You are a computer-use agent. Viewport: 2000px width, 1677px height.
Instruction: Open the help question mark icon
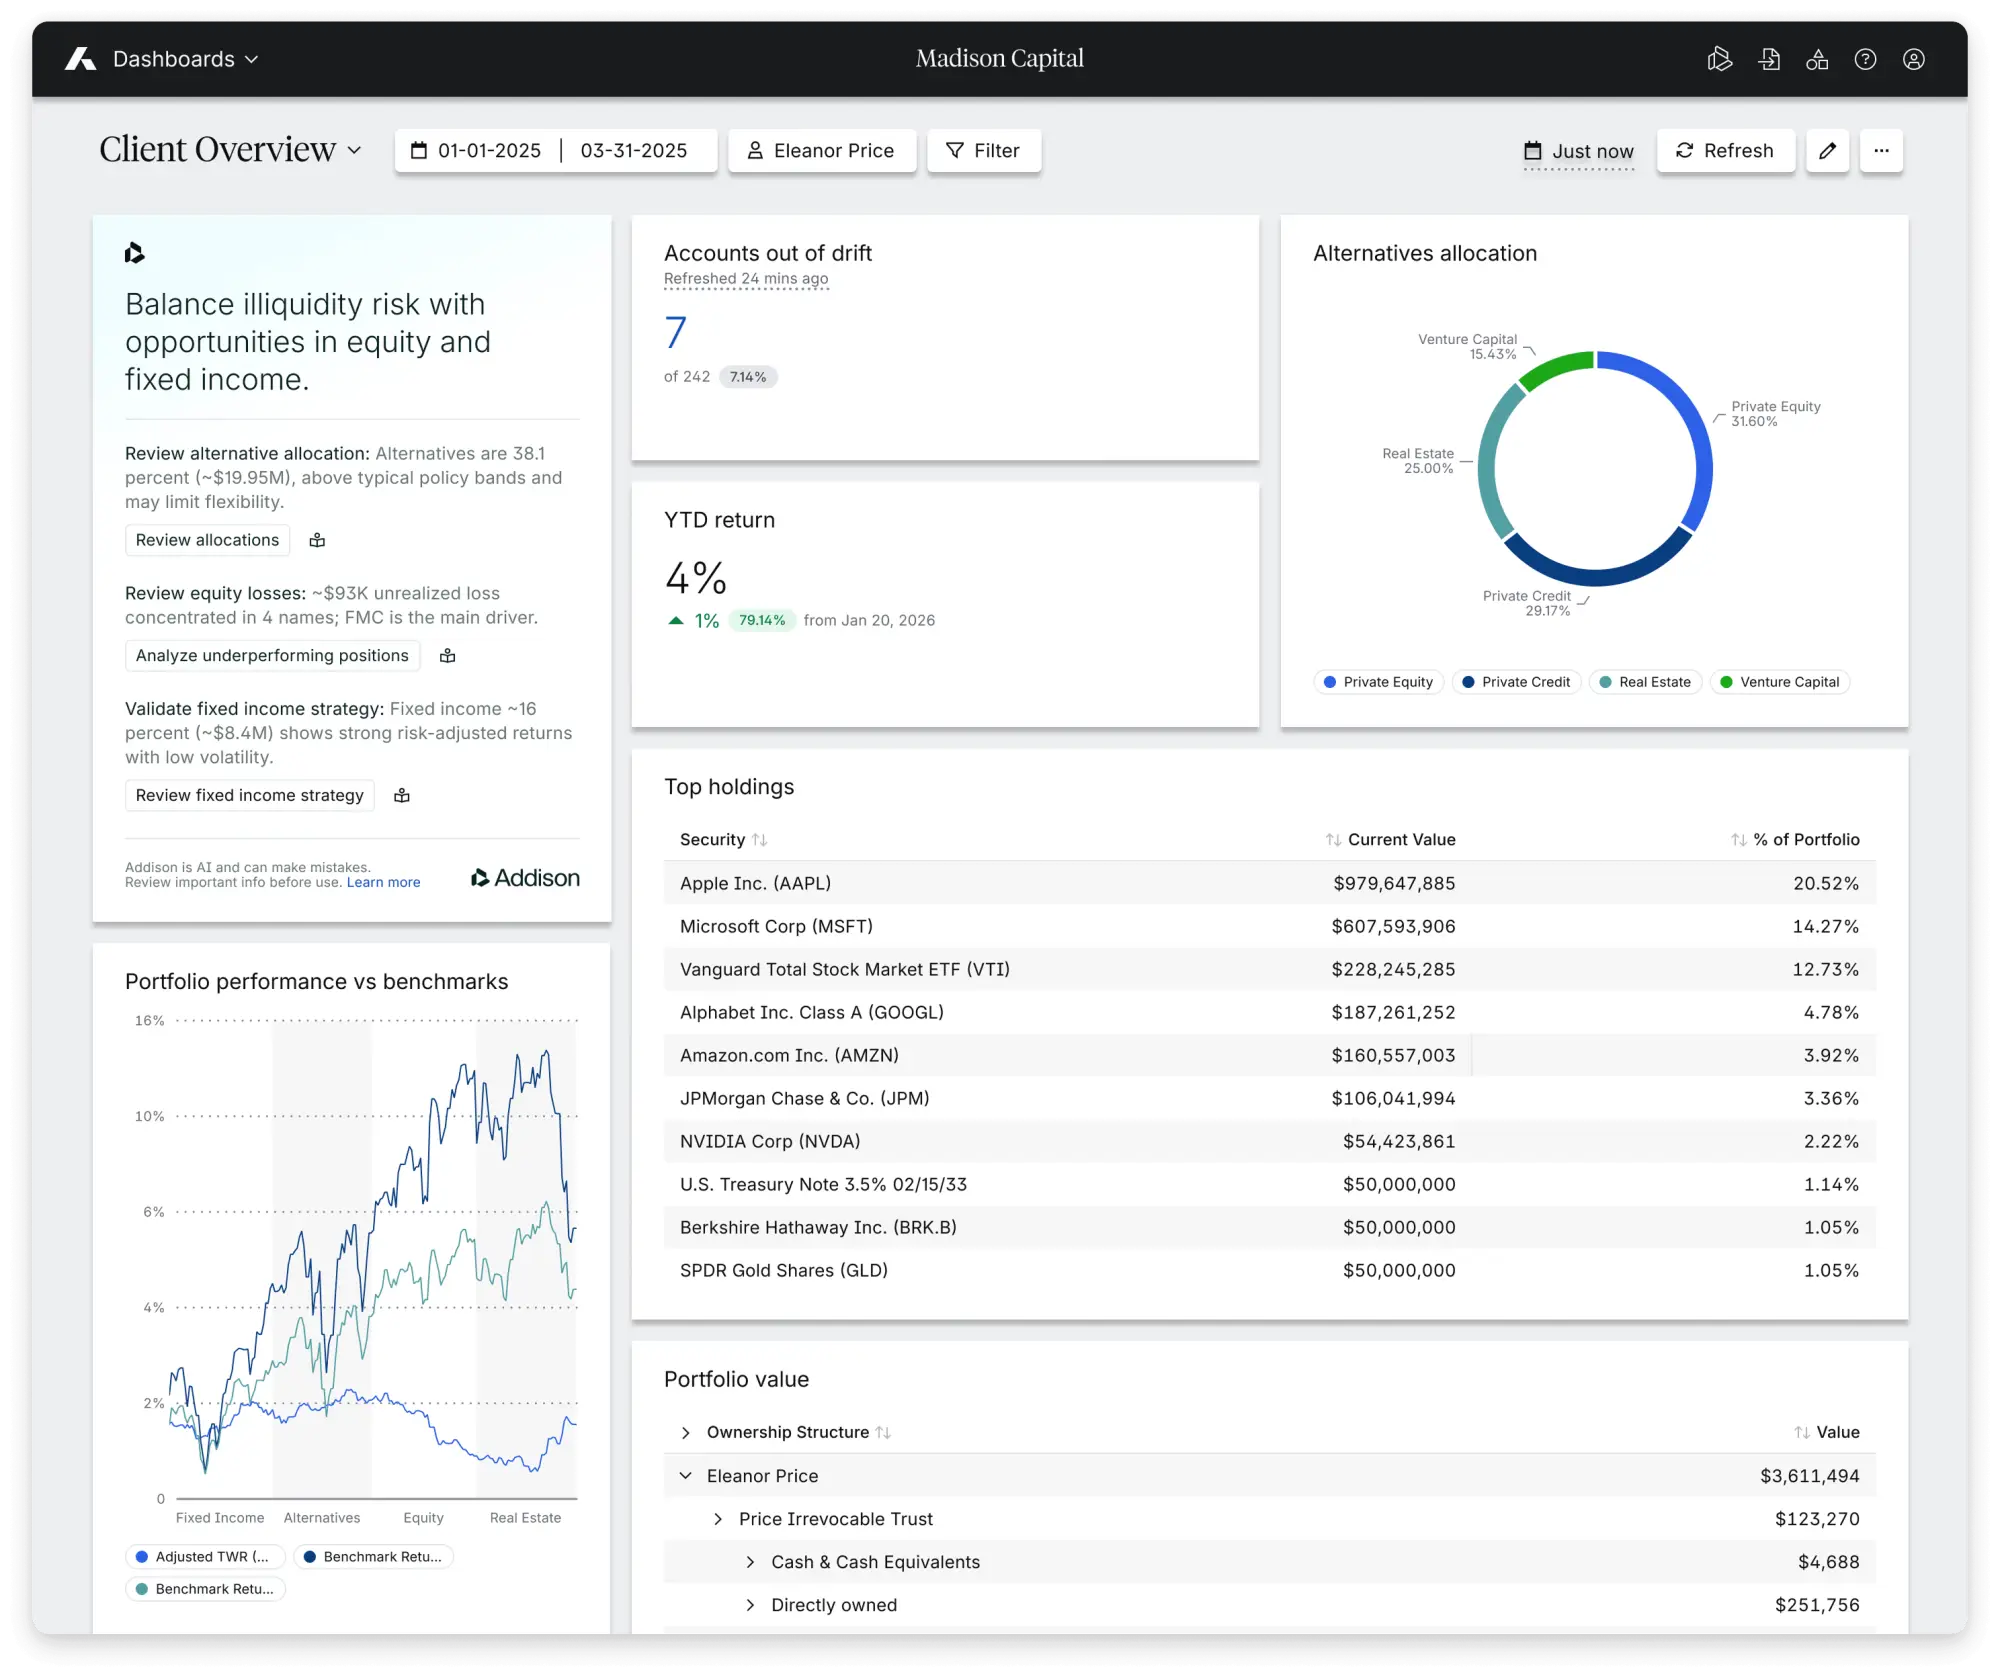point(1865,60)
